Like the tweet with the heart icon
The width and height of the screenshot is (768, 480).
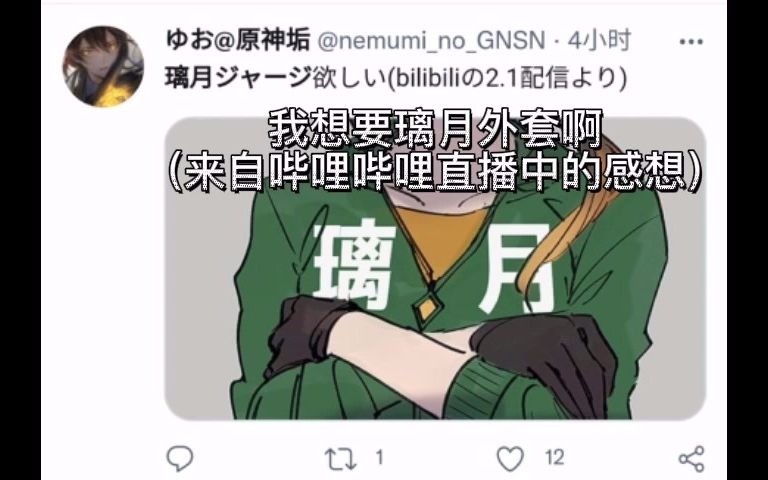[x=510, y=458]
